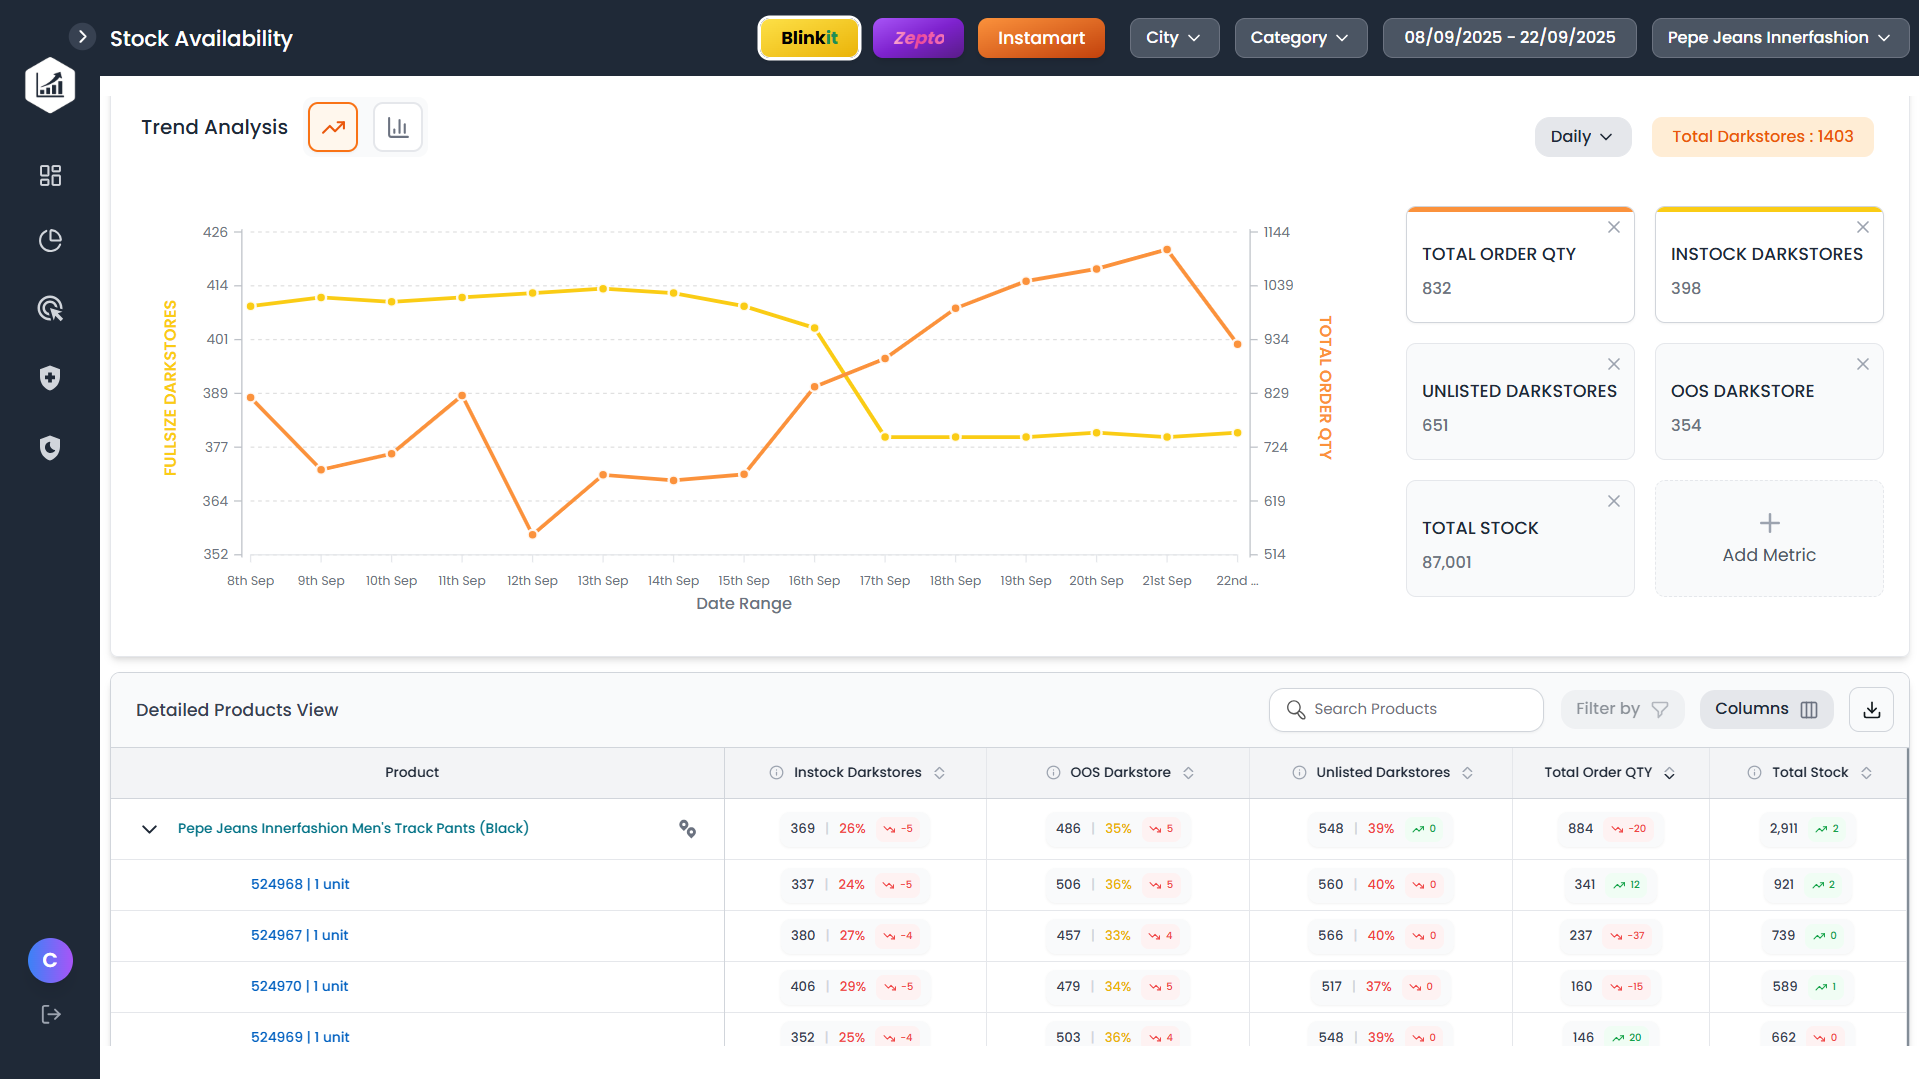Viewport: 1919px width, 1079px height.
Task: Switch to bar chart view
Action: click(398, 128)
